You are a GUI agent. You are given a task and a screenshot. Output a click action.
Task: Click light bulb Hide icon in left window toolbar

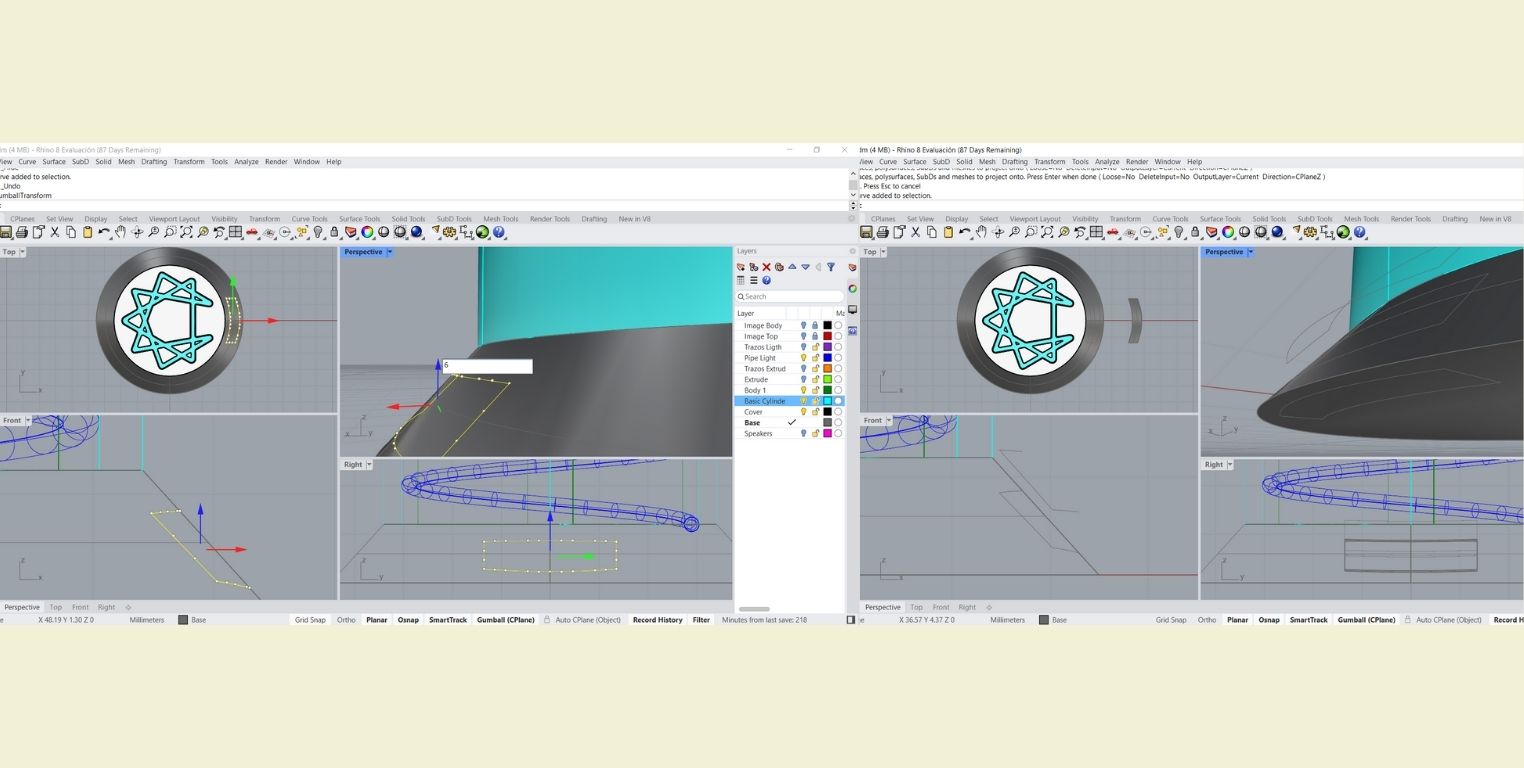(318, 232)
